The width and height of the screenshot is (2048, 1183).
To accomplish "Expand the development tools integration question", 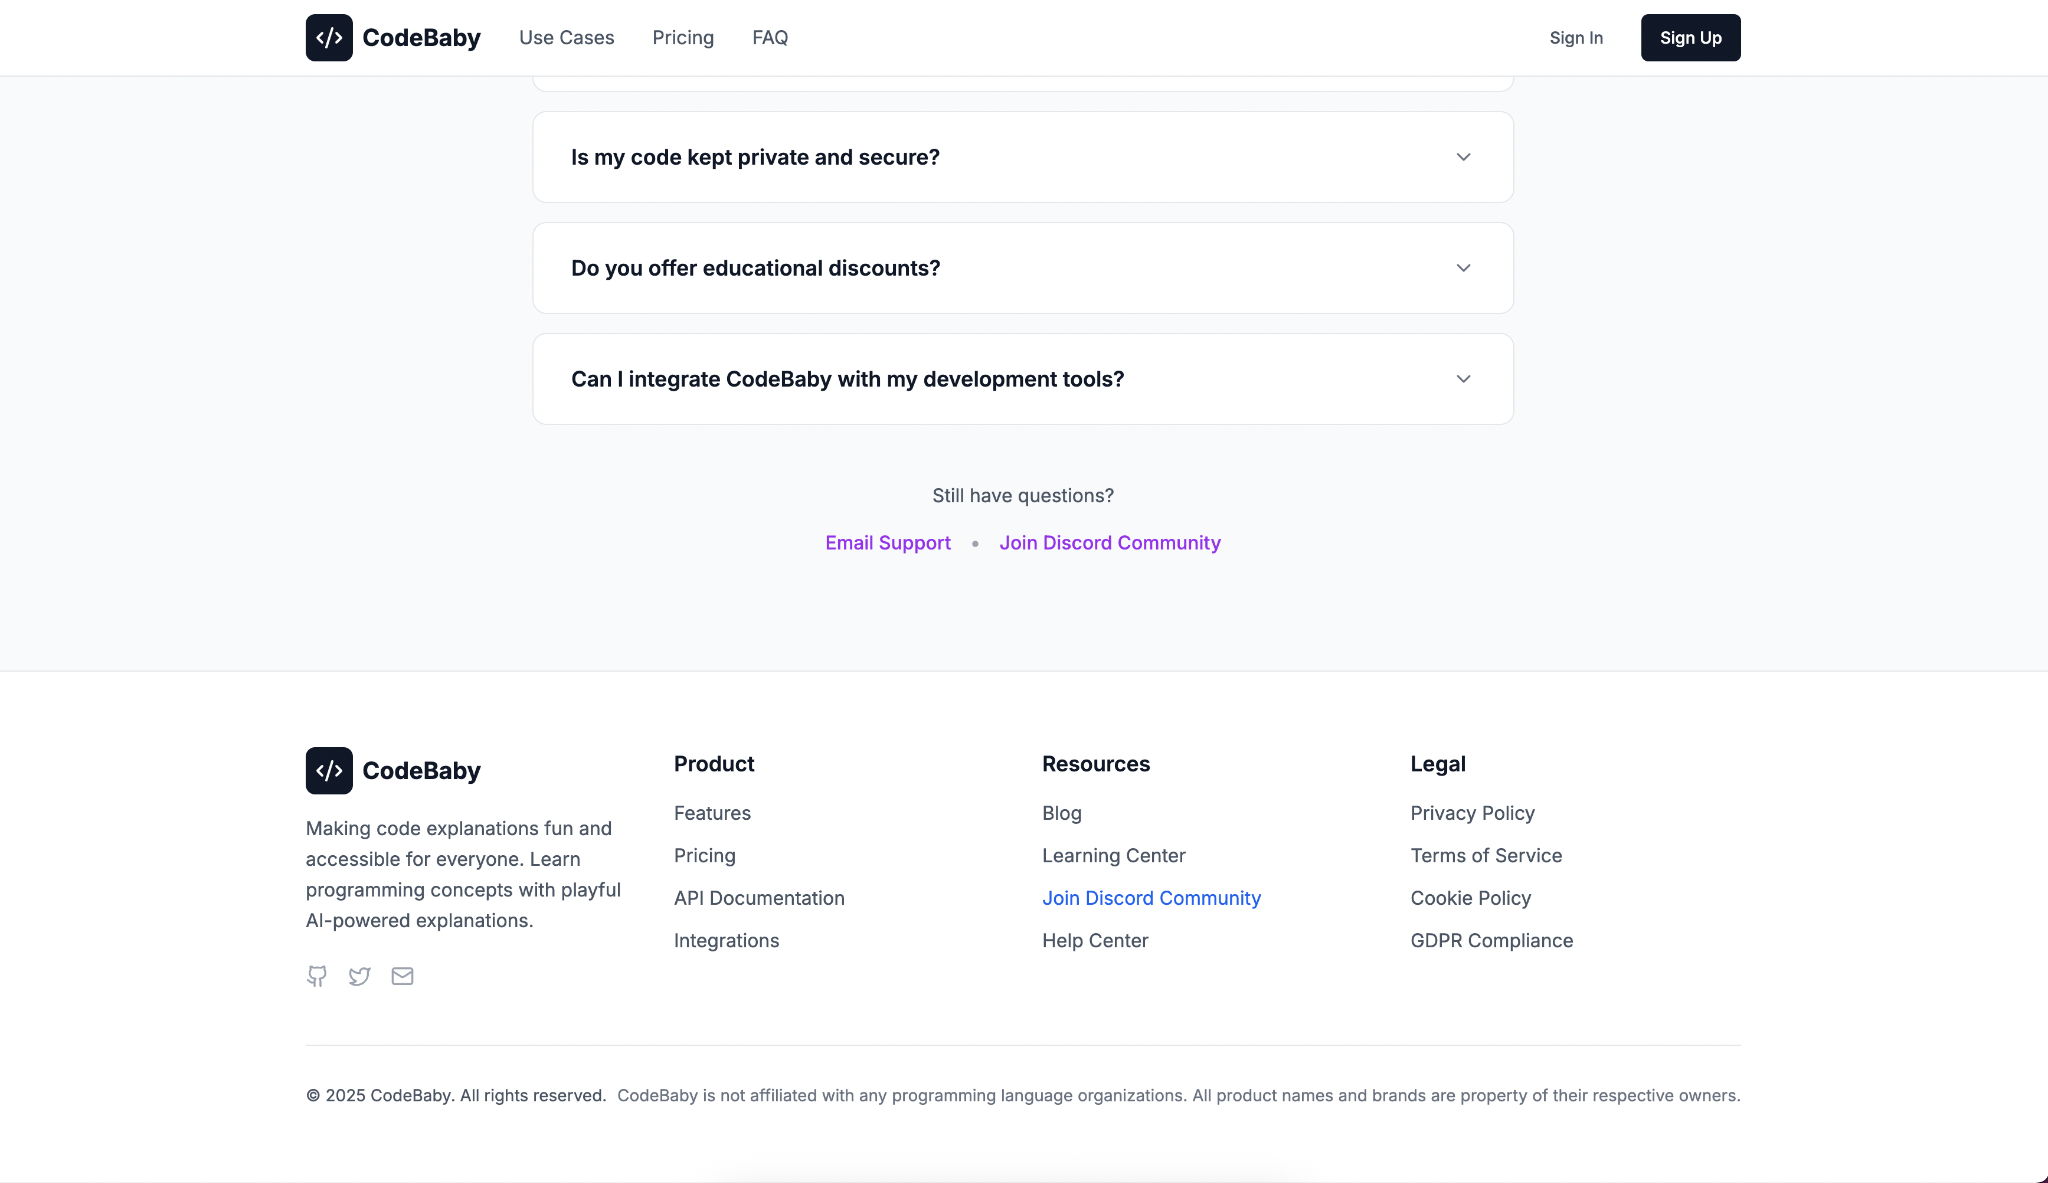I will (1022, 379).
